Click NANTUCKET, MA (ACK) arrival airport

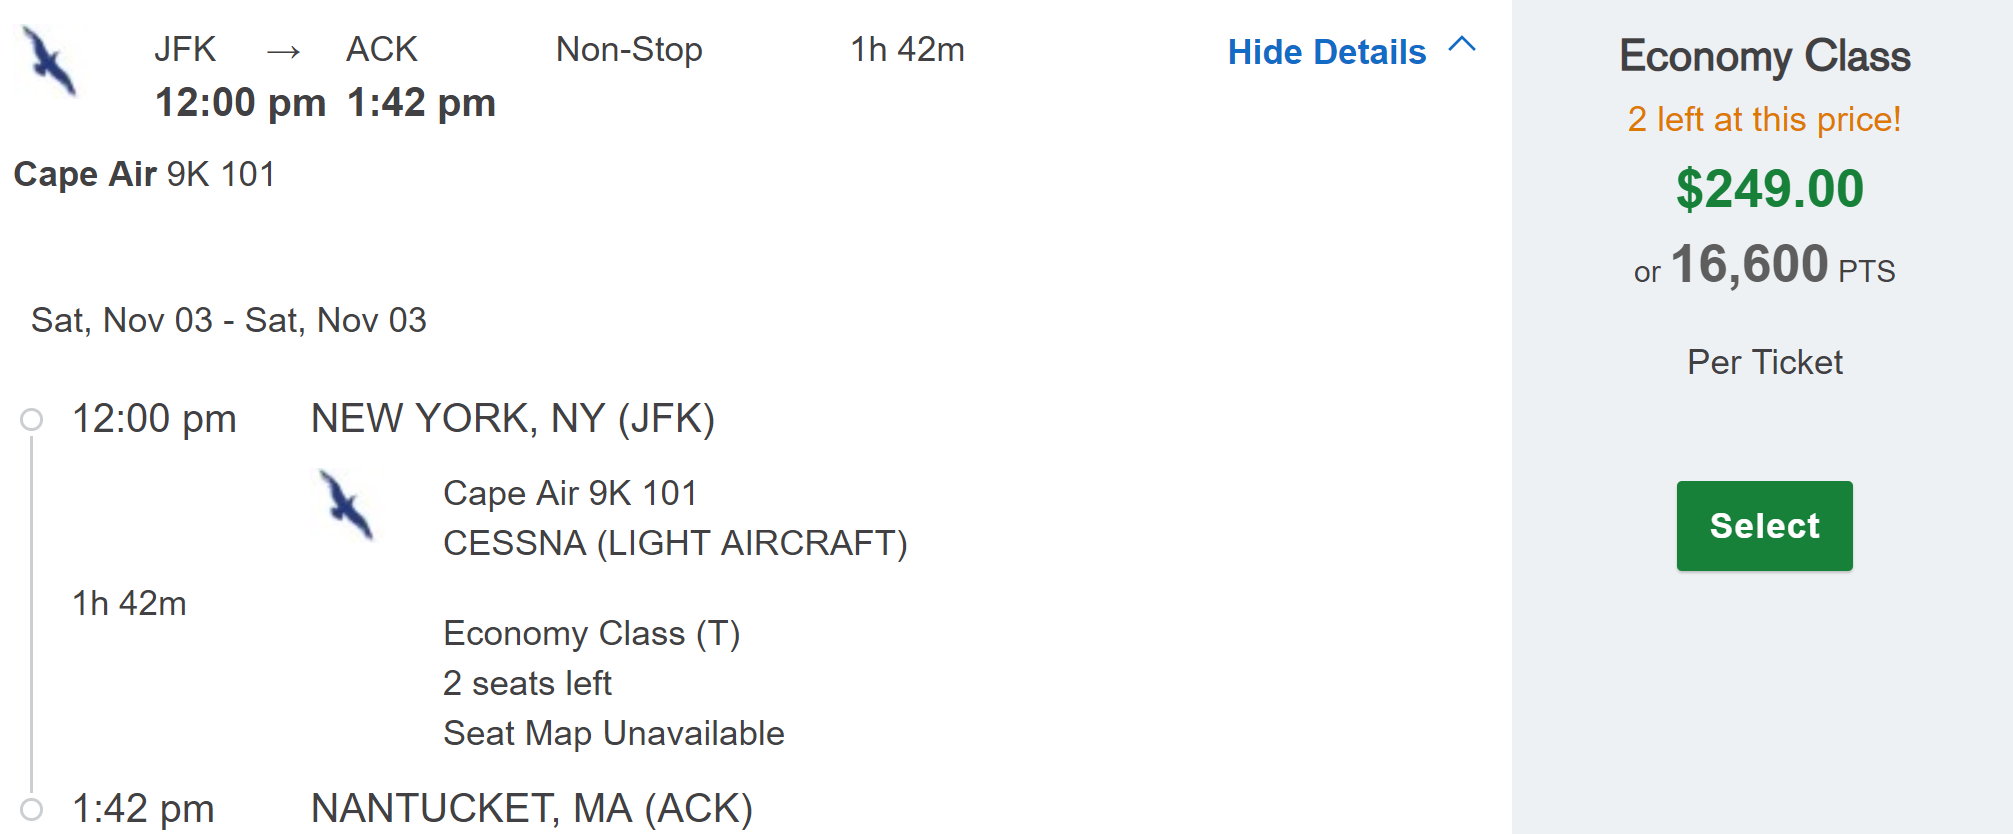[x=531, y=808]
